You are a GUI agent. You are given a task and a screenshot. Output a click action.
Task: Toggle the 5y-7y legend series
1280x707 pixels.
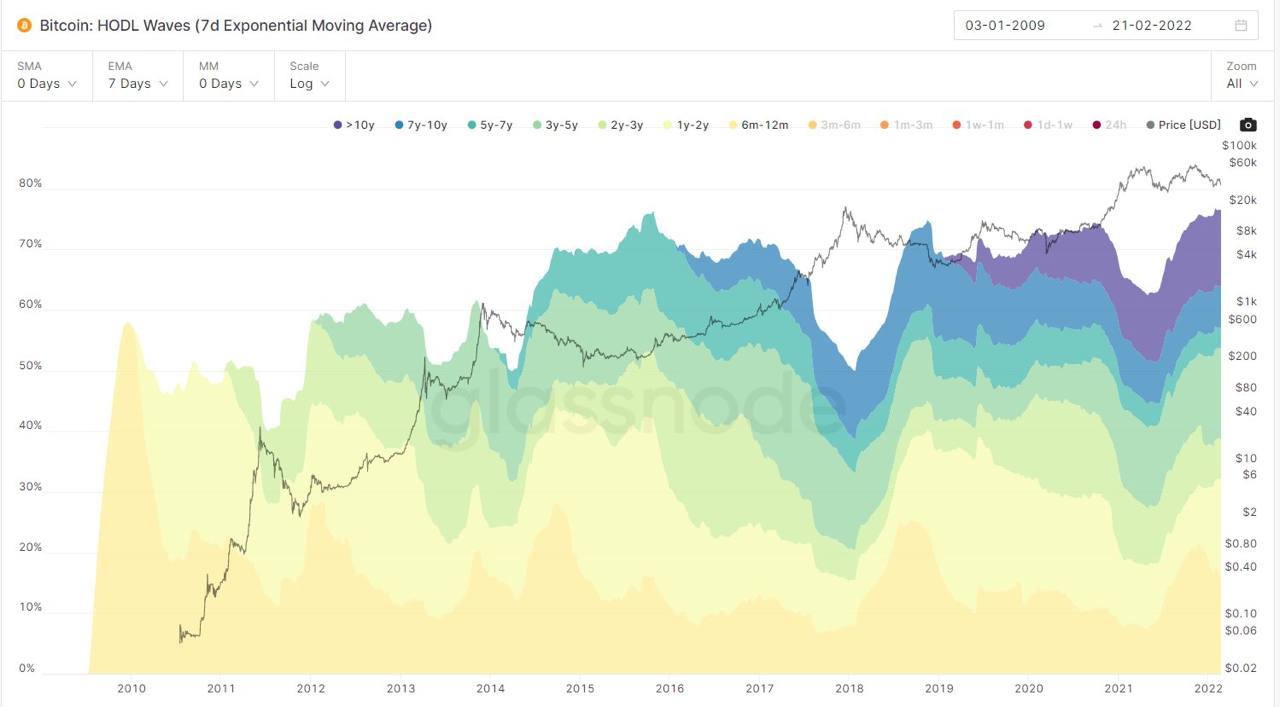click(489, 125)
